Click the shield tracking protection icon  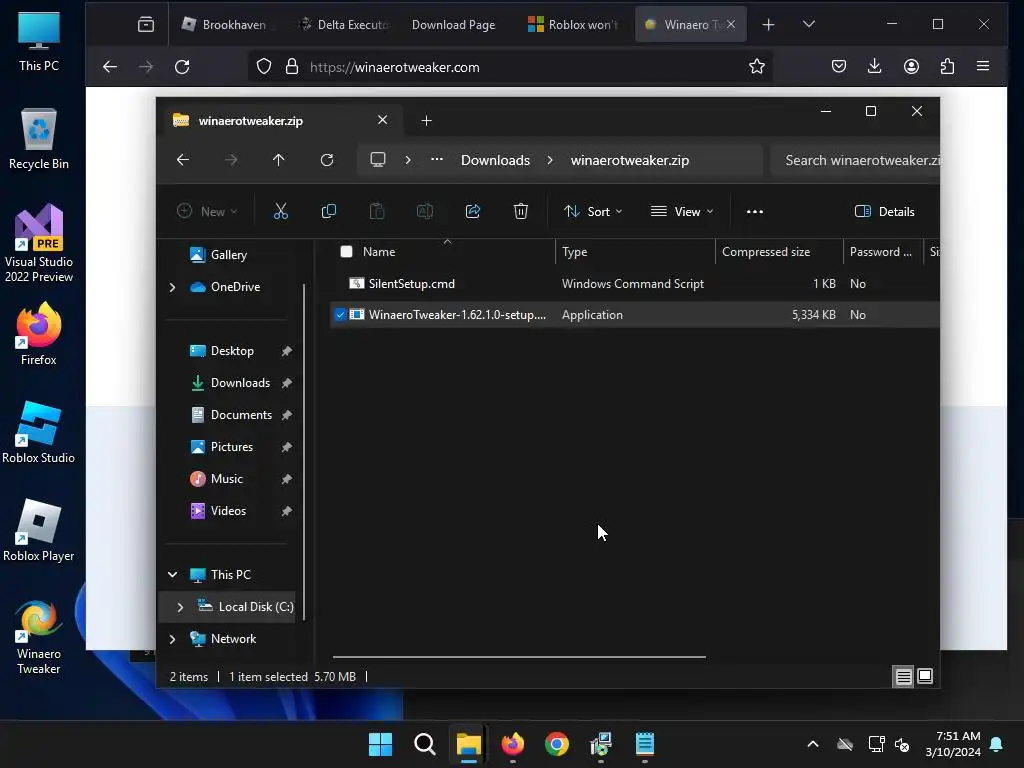[264, 67]
